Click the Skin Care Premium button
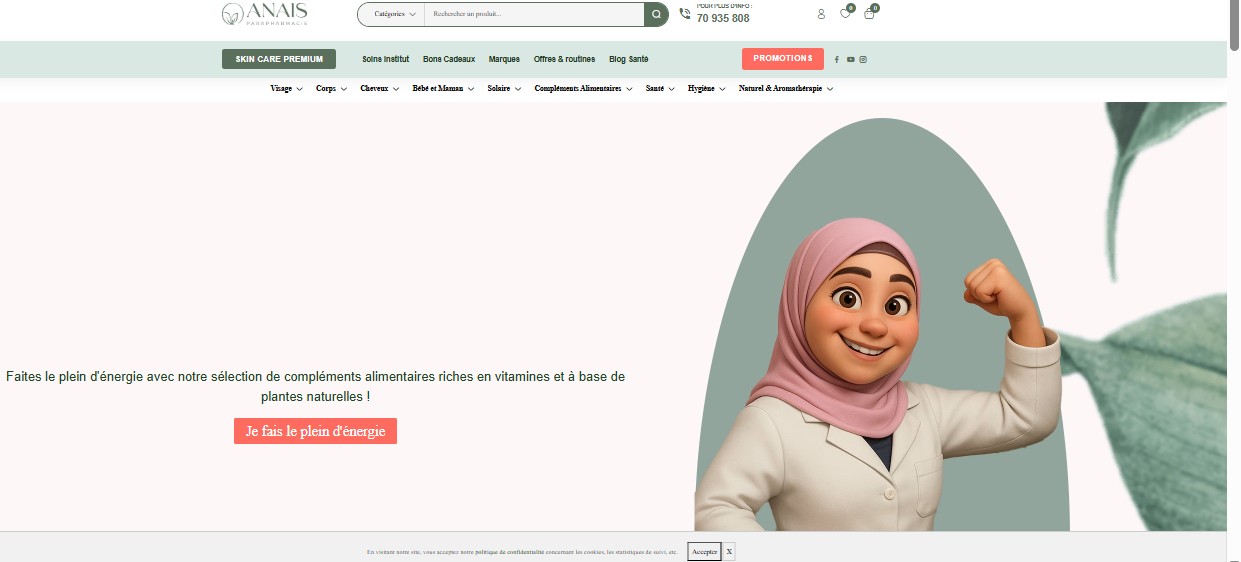Screen dimensions: 1241x562 coord(279,59)
